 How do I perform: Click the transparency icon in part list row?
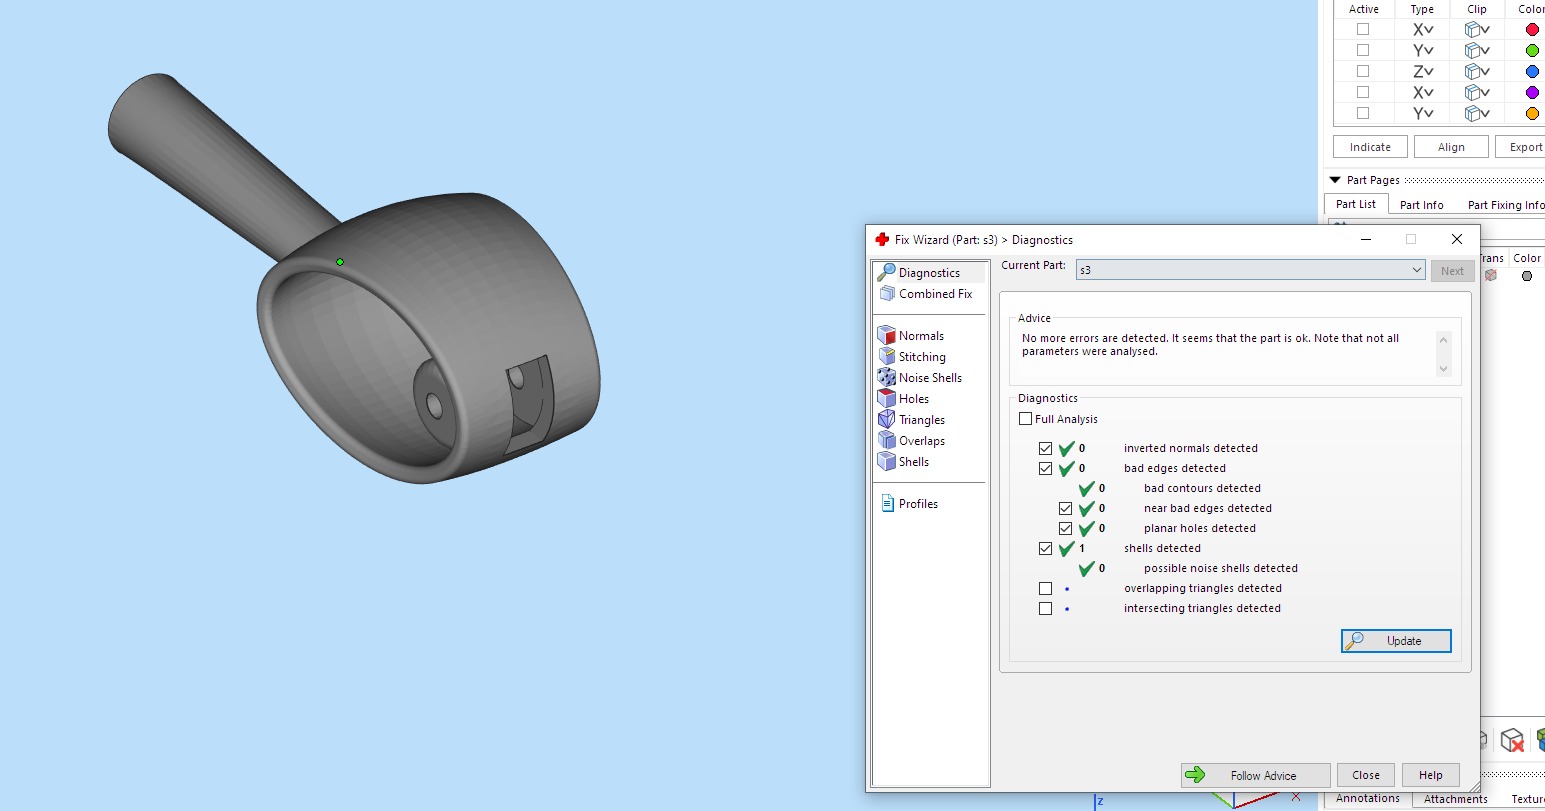click(x=1491, y=276)
